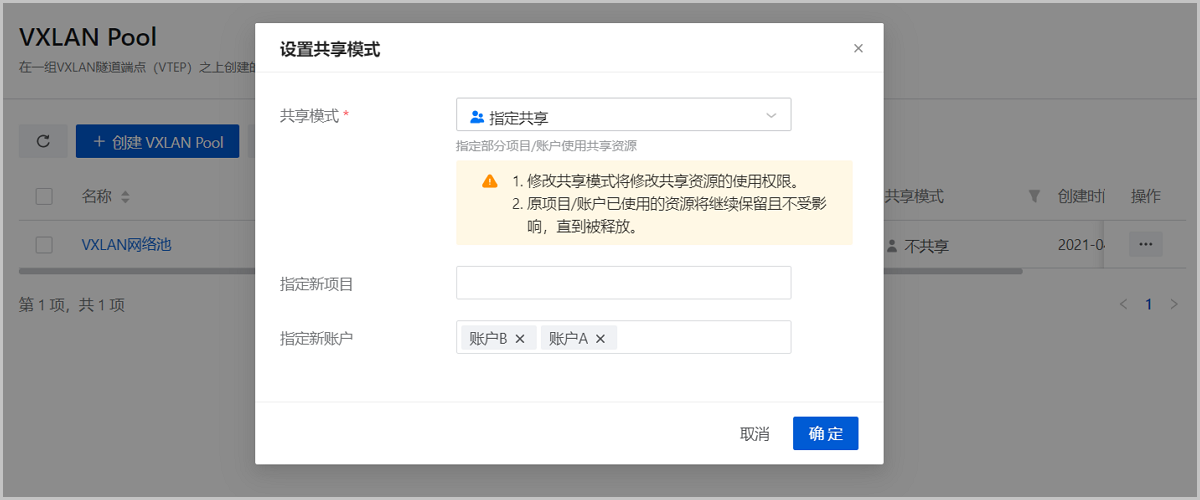Image resolution: width=1200 pixels, height=500 pixels.
Task: Close the 设置共享模式 dialog with X
Action: coord(858,48)
